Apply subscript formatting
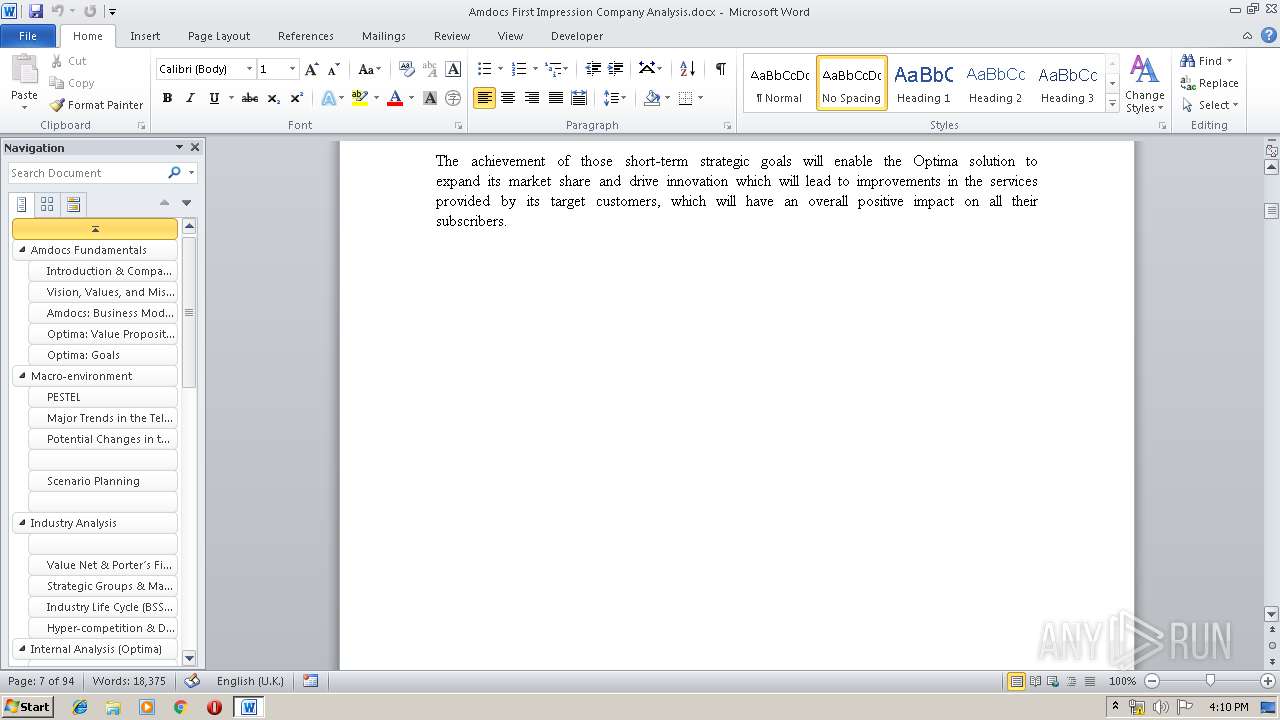The image size is (1280, 720). [x=274, y=98]
